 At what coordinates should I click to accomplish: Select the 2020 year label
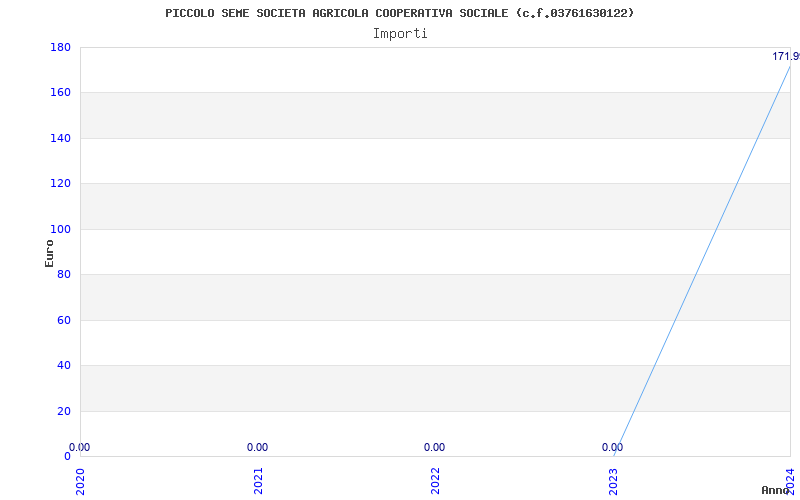click(x=80, y=481)
